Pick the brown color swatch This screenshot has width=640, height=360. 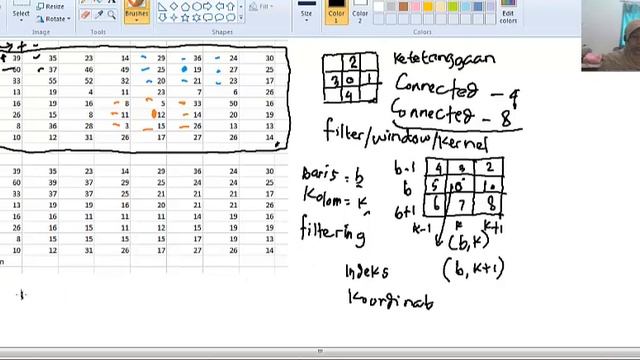(x=404, y=7)
